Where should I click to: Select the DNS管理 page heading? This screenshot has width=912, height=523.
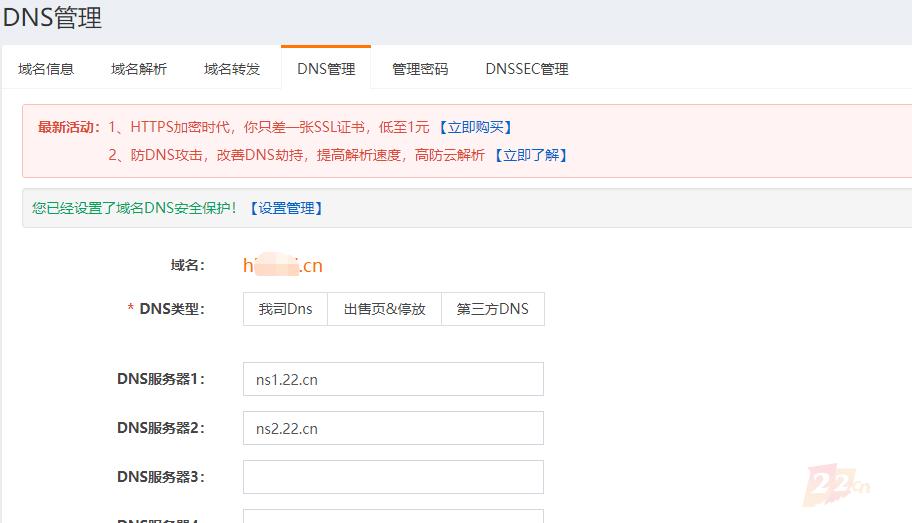52,17
